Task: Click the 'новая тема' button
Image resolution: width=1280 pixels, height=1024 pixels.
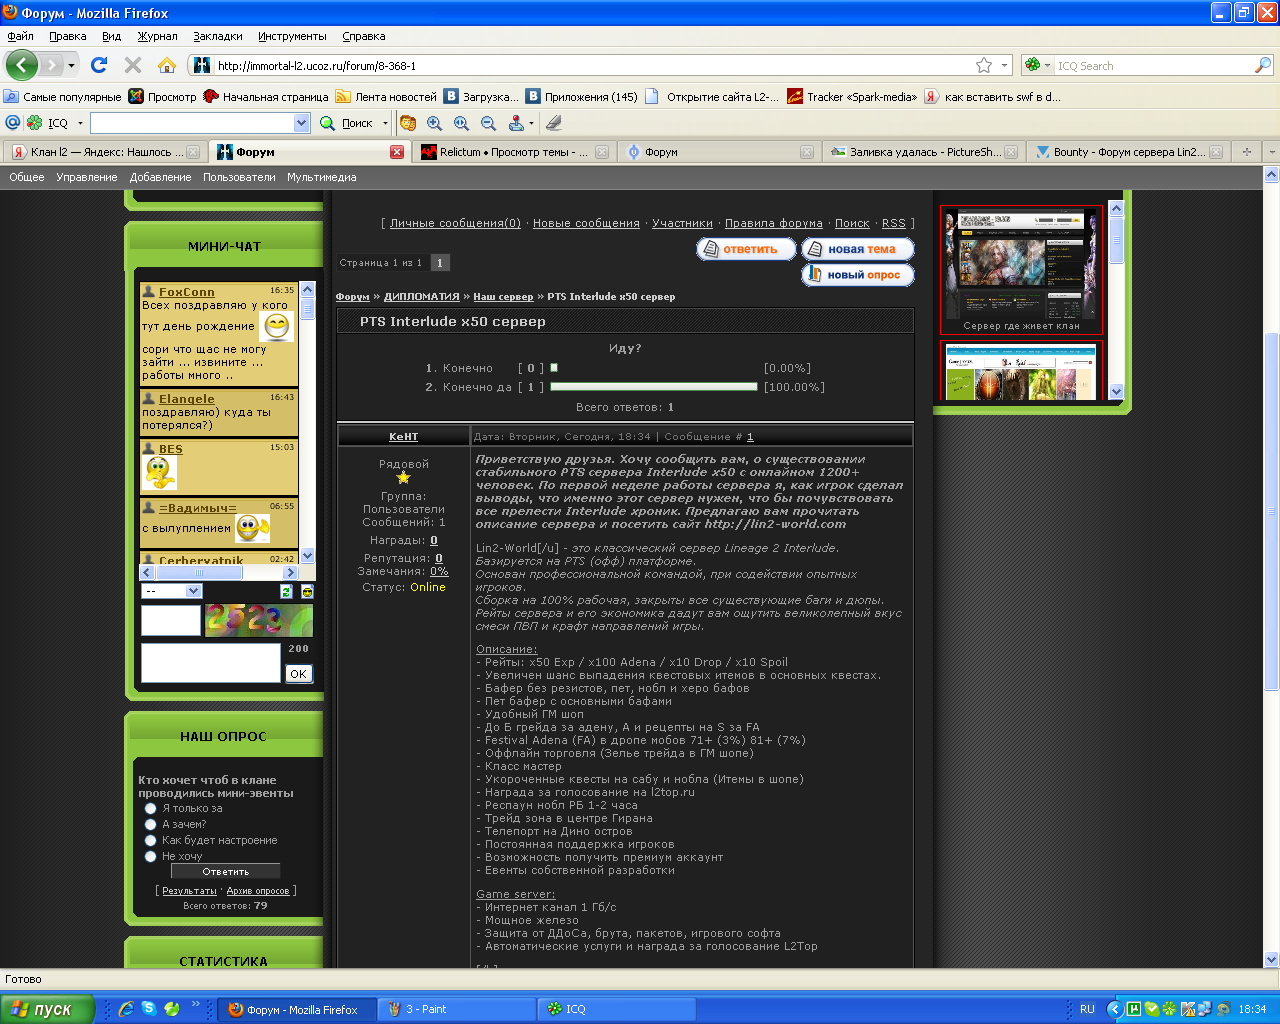Action: coord(858,249)
